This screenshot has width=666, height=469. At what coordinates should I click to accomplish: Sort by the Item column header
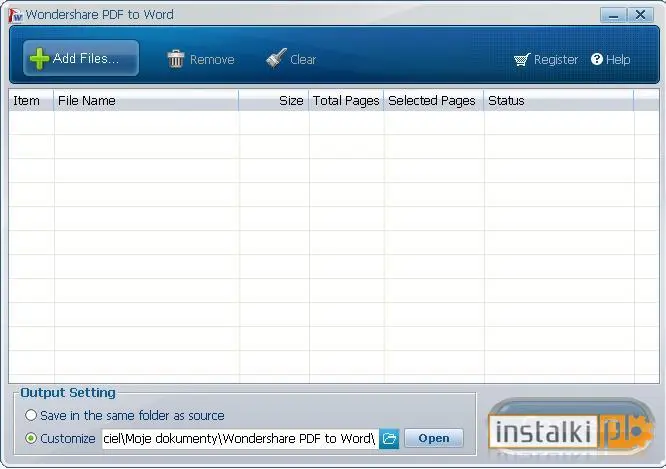pyautogui.click(x=31, y=101)
